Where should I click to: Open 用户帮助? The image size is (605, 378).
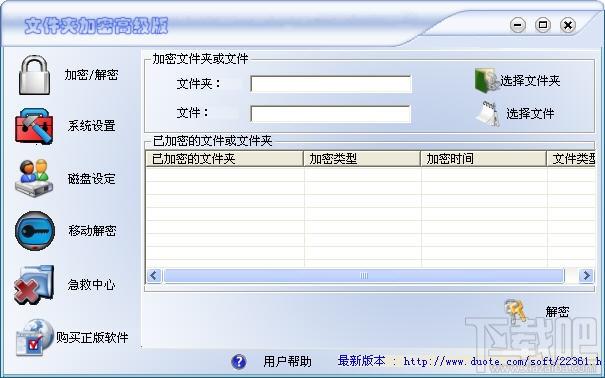(x=287, y=361)
